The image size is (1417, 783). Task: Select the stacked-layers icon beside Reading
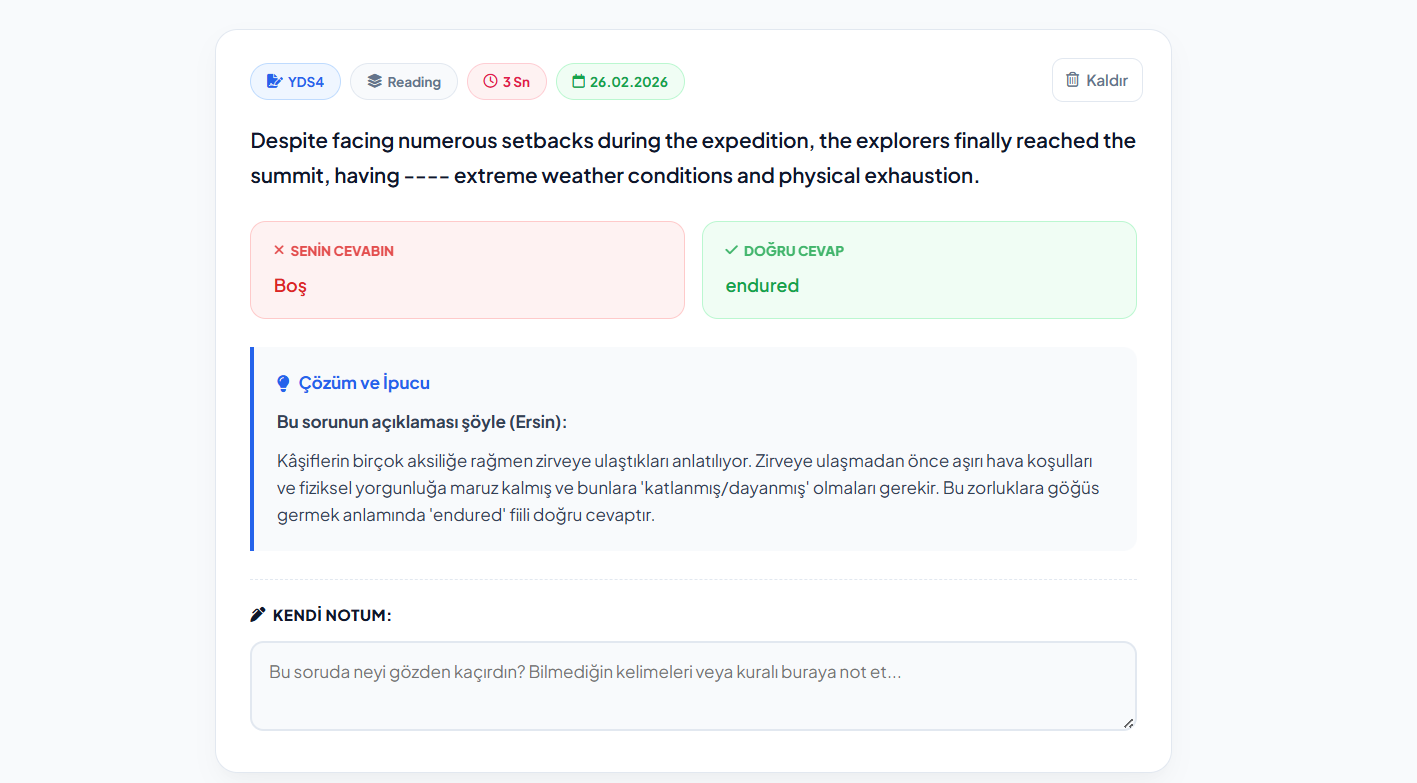(x=373, y=81)
